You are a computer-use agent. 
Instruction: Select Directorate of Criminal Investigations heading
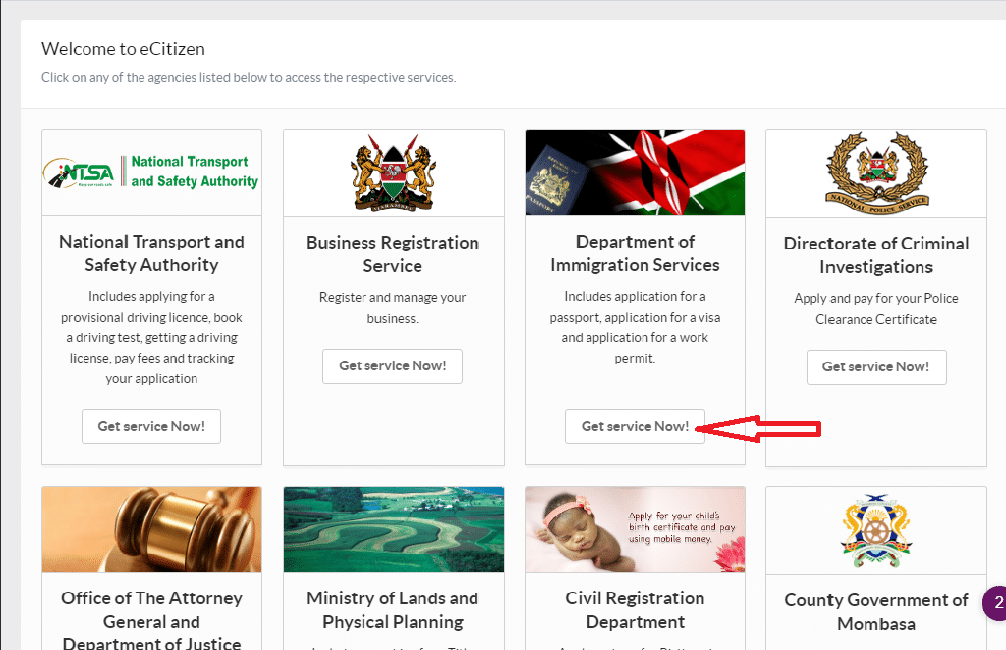pyautogui.click(x=876, y=255)
